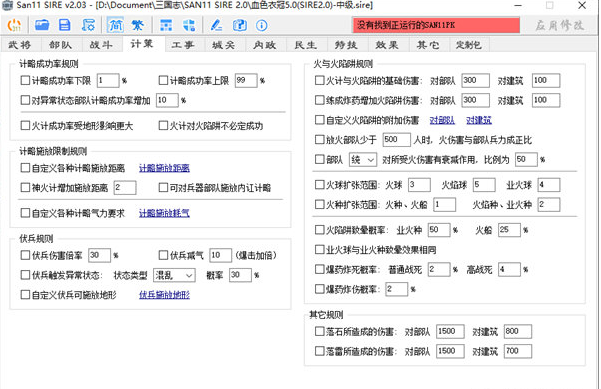Click 应用修改 button
This screenshot has height=389, width=601.
(560, 25)
